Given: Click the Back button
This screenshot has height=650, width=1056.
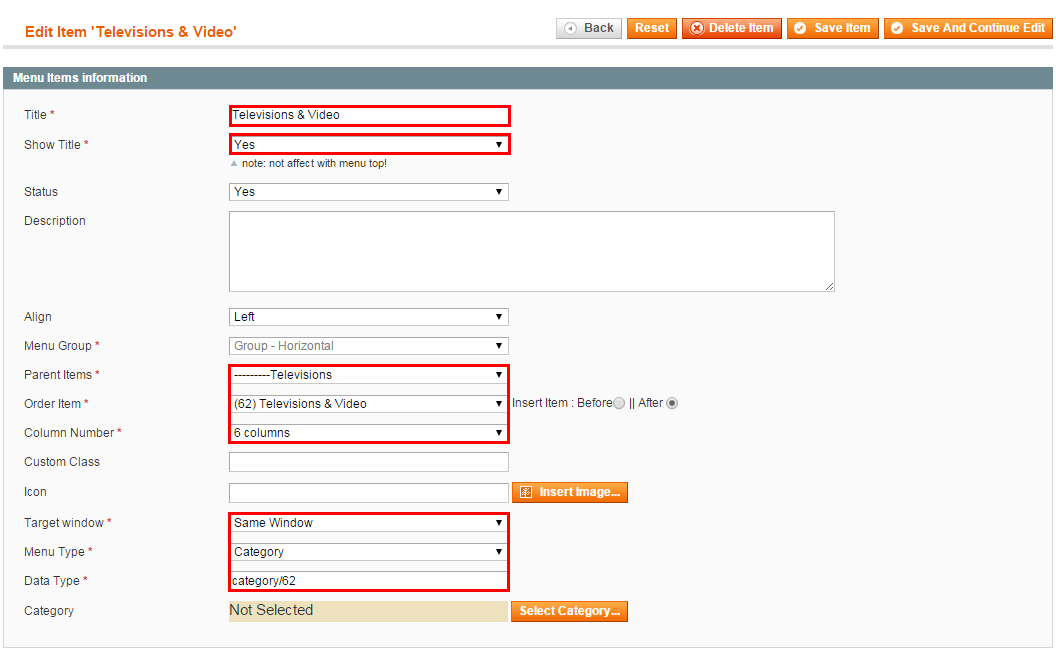Looking at the screenshot, I should click(589, 28).
